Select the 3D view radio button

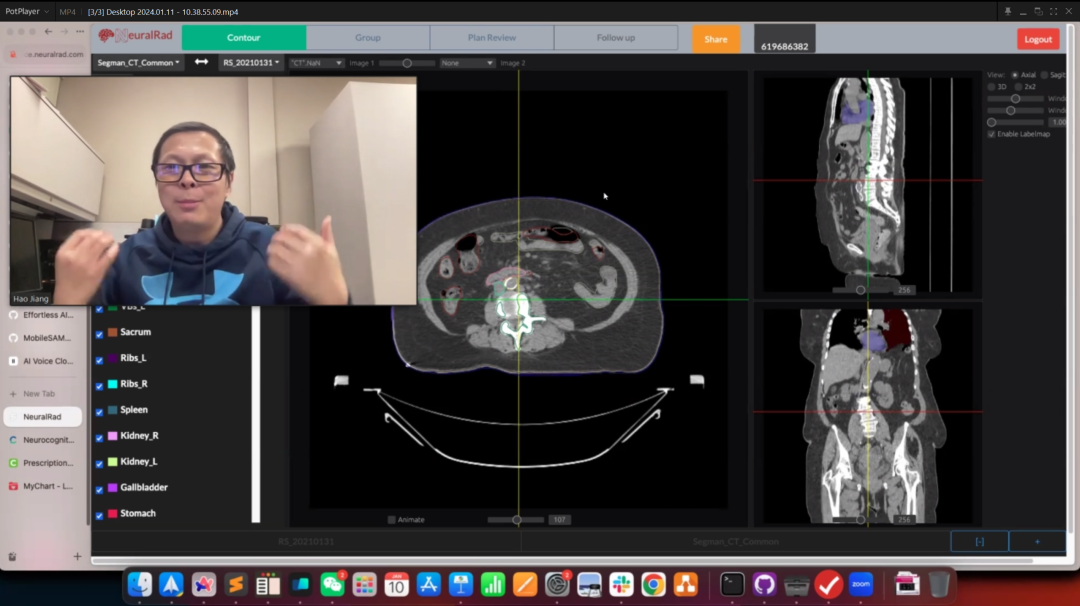tap(992, 87)
